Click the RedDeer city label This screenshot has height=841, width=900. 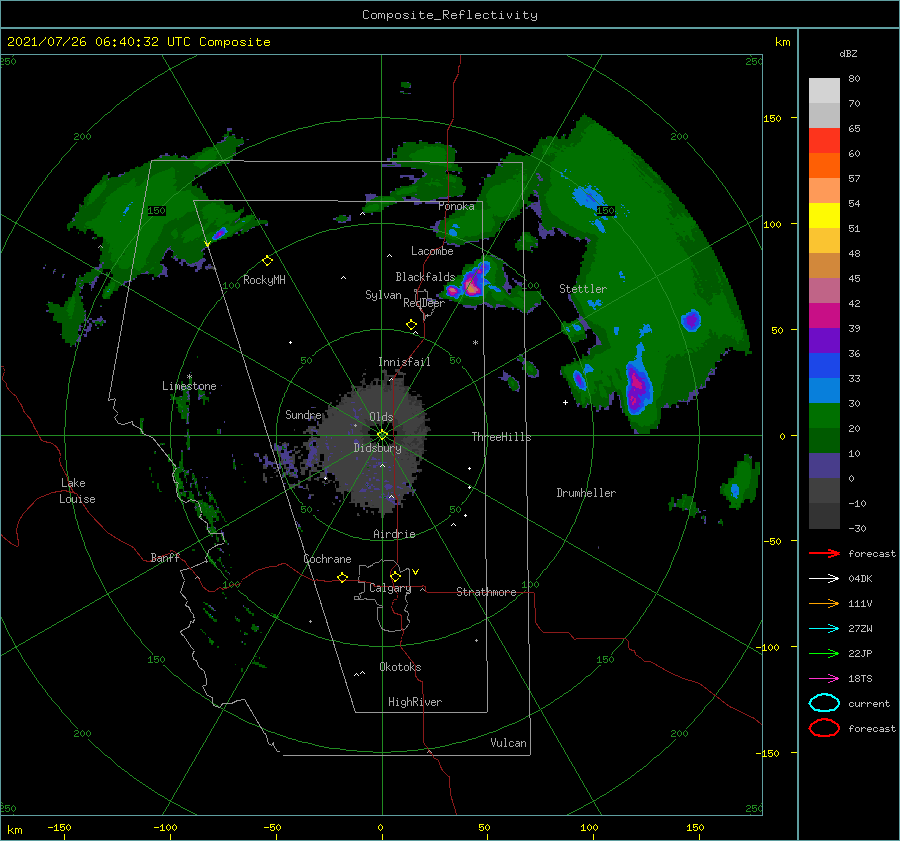click(424, 303)
